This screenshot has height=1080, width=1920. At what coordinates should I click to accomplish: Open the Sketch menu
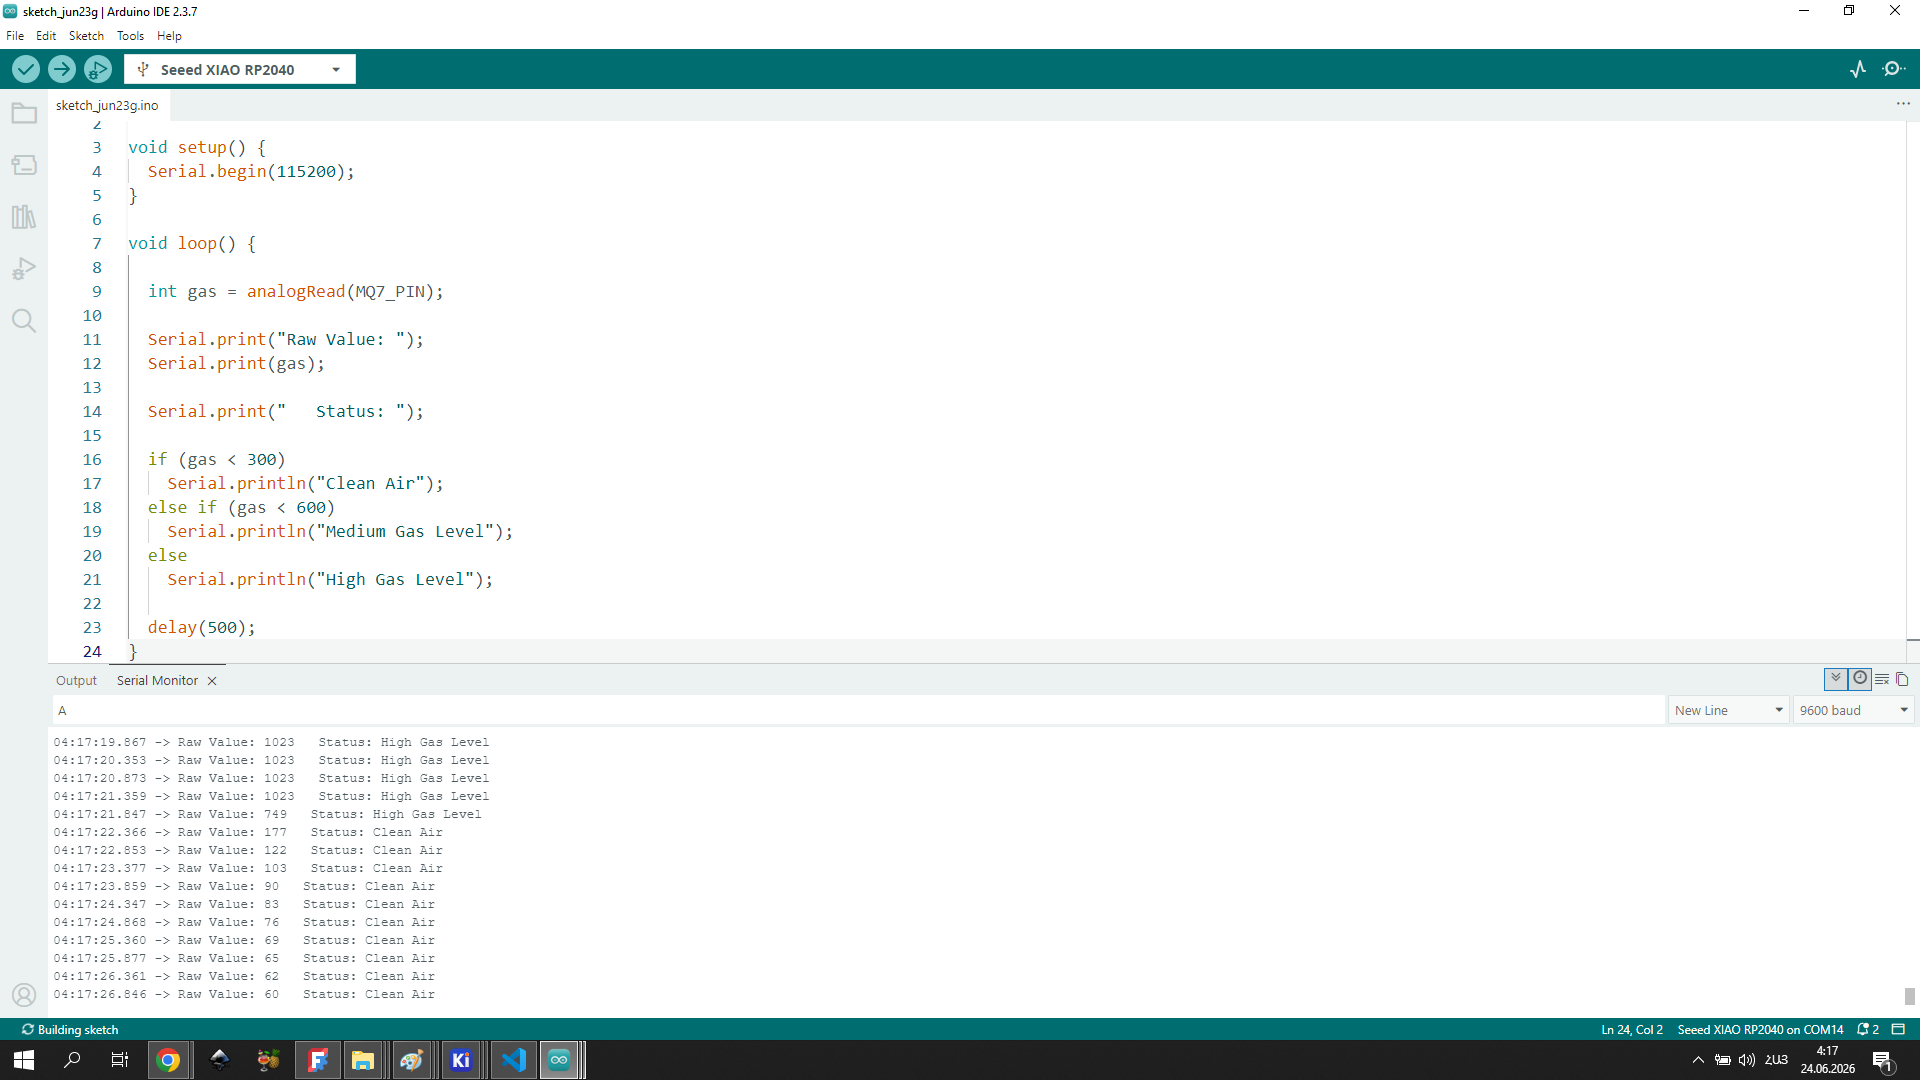(86, 35)
